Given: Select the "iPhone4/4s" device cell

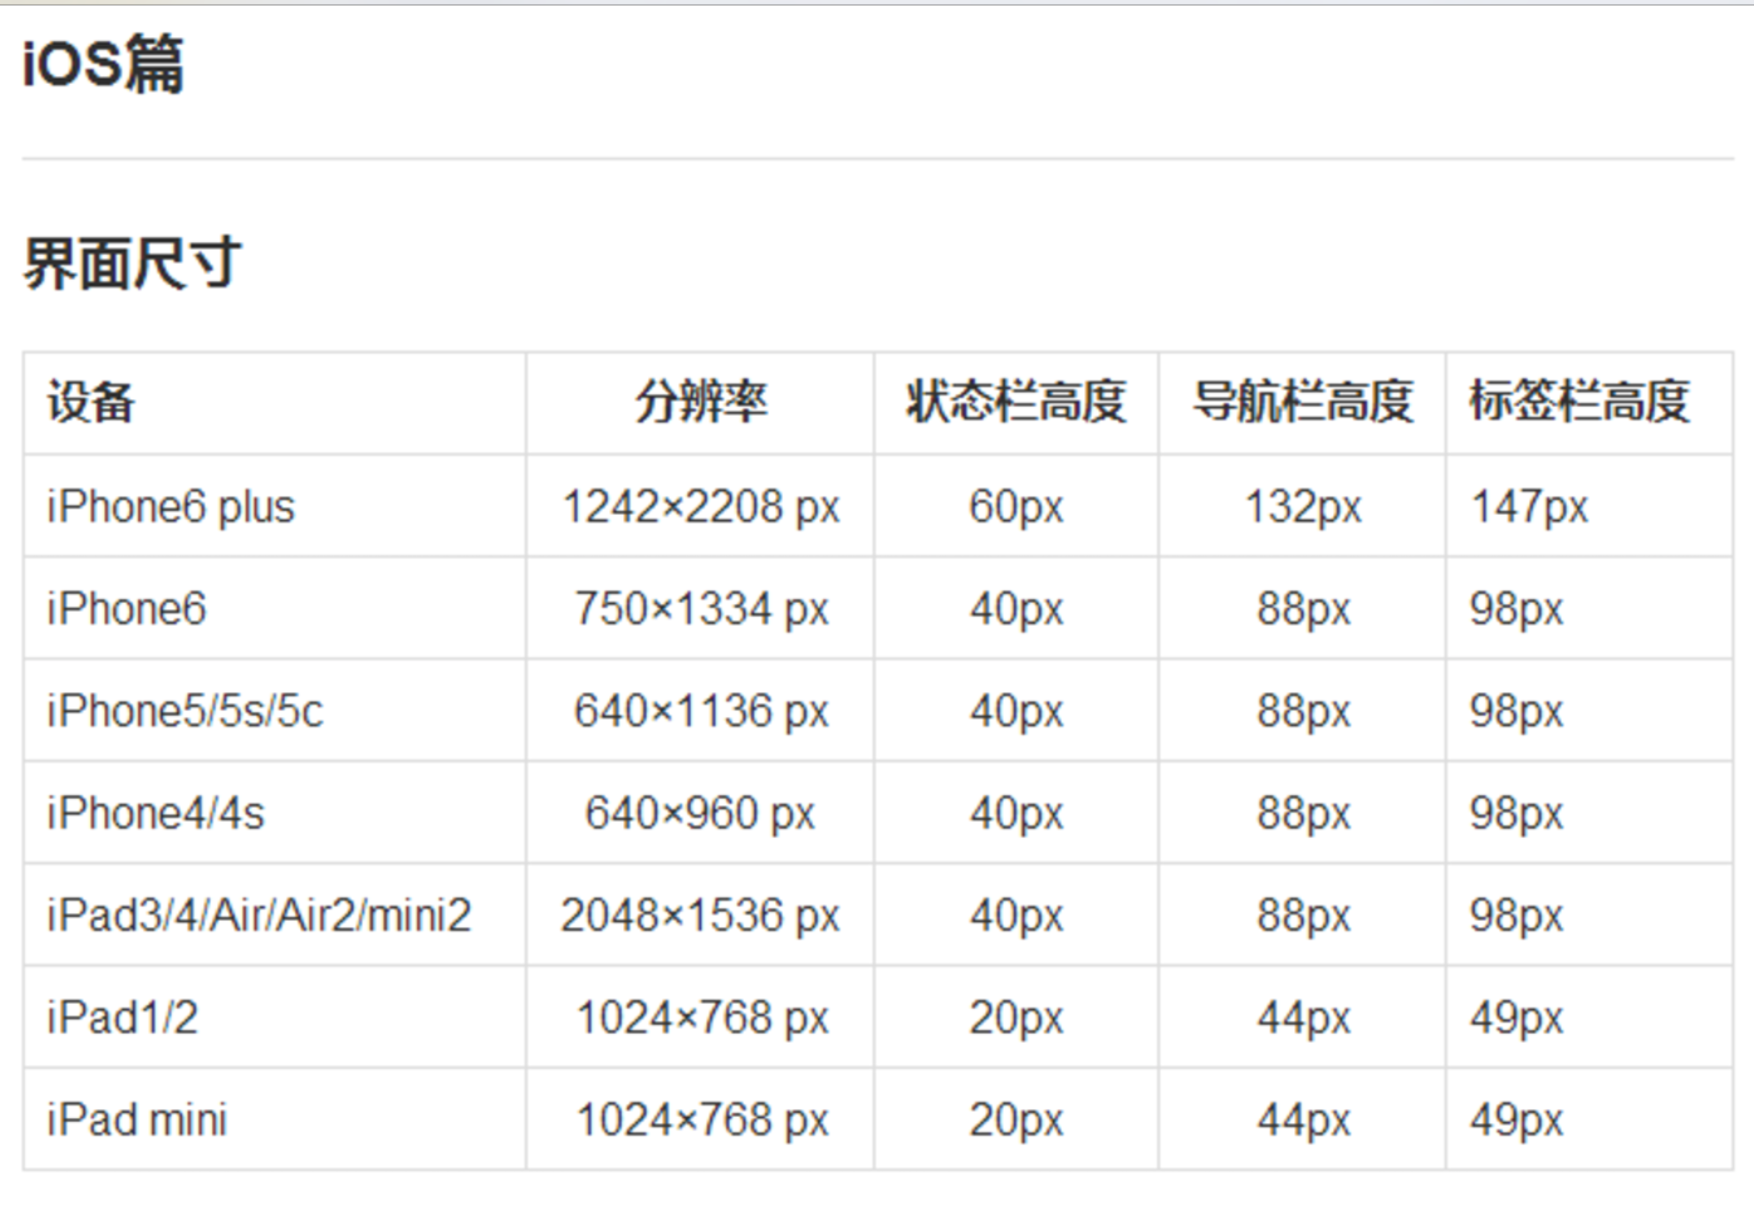Looking at the screenshot, I should [x=156, y=813].
